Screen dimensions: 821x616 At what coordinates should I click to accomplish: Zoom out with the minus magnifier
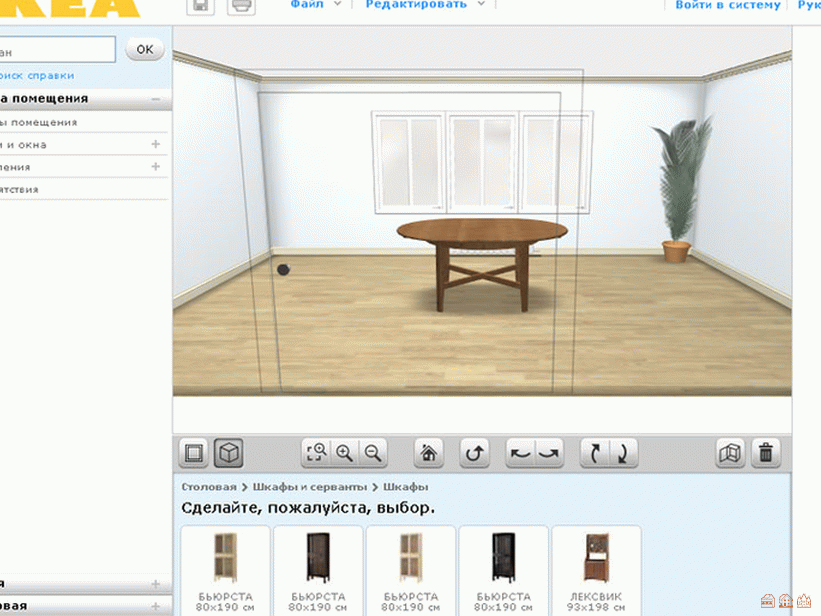tap(373, 453)
